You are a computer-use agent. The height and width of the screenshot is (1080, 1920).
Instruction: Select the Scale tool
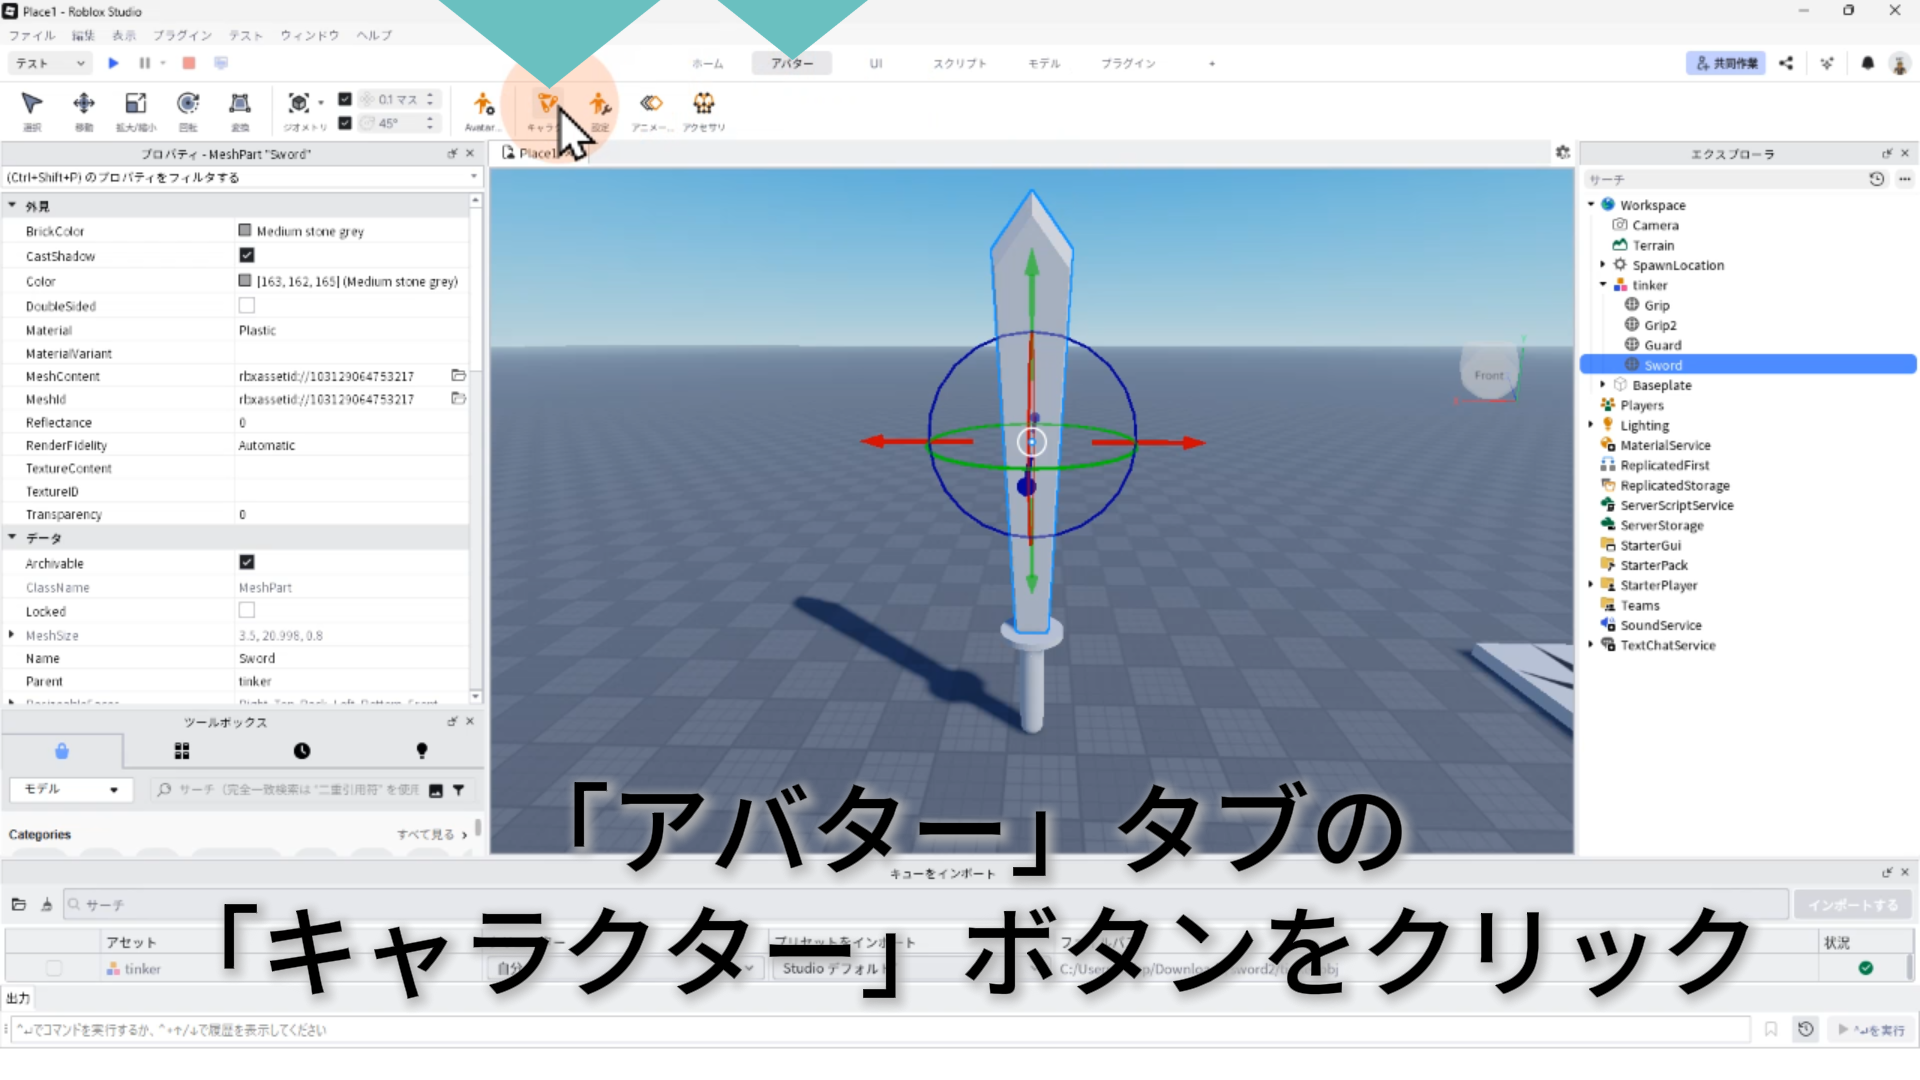point(135,104)
